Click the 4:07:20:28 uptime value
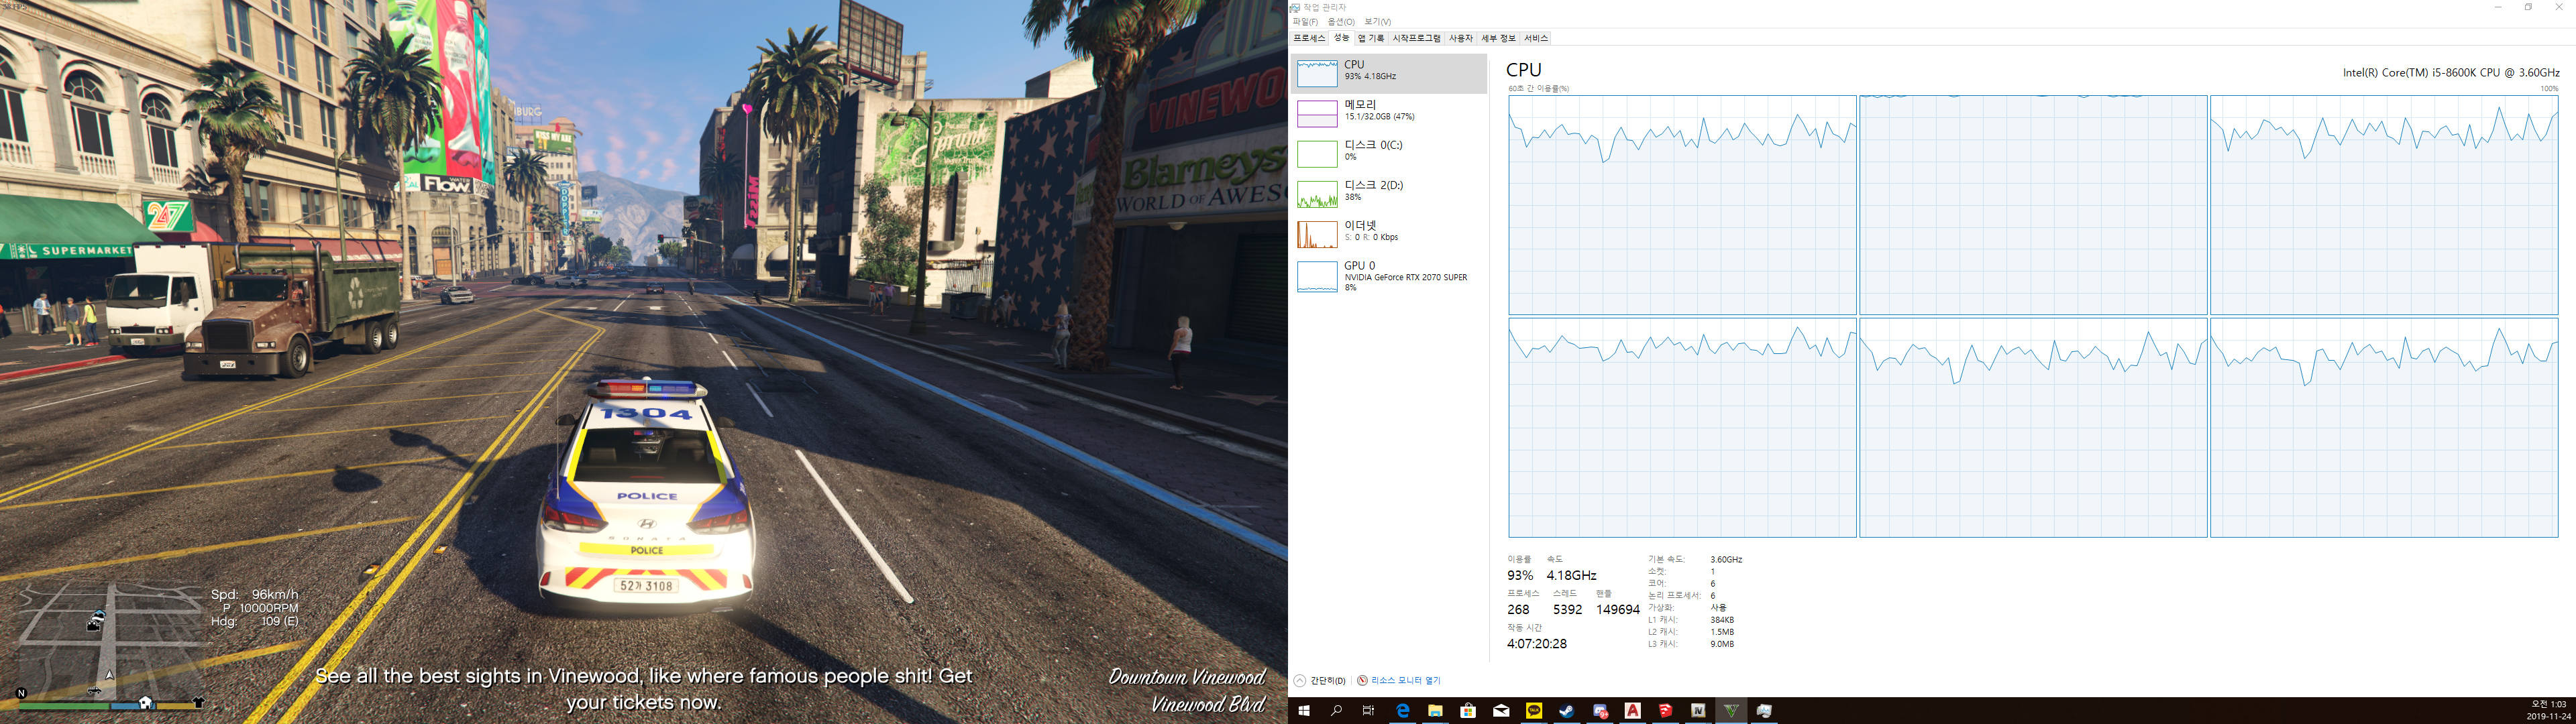 1537,644
